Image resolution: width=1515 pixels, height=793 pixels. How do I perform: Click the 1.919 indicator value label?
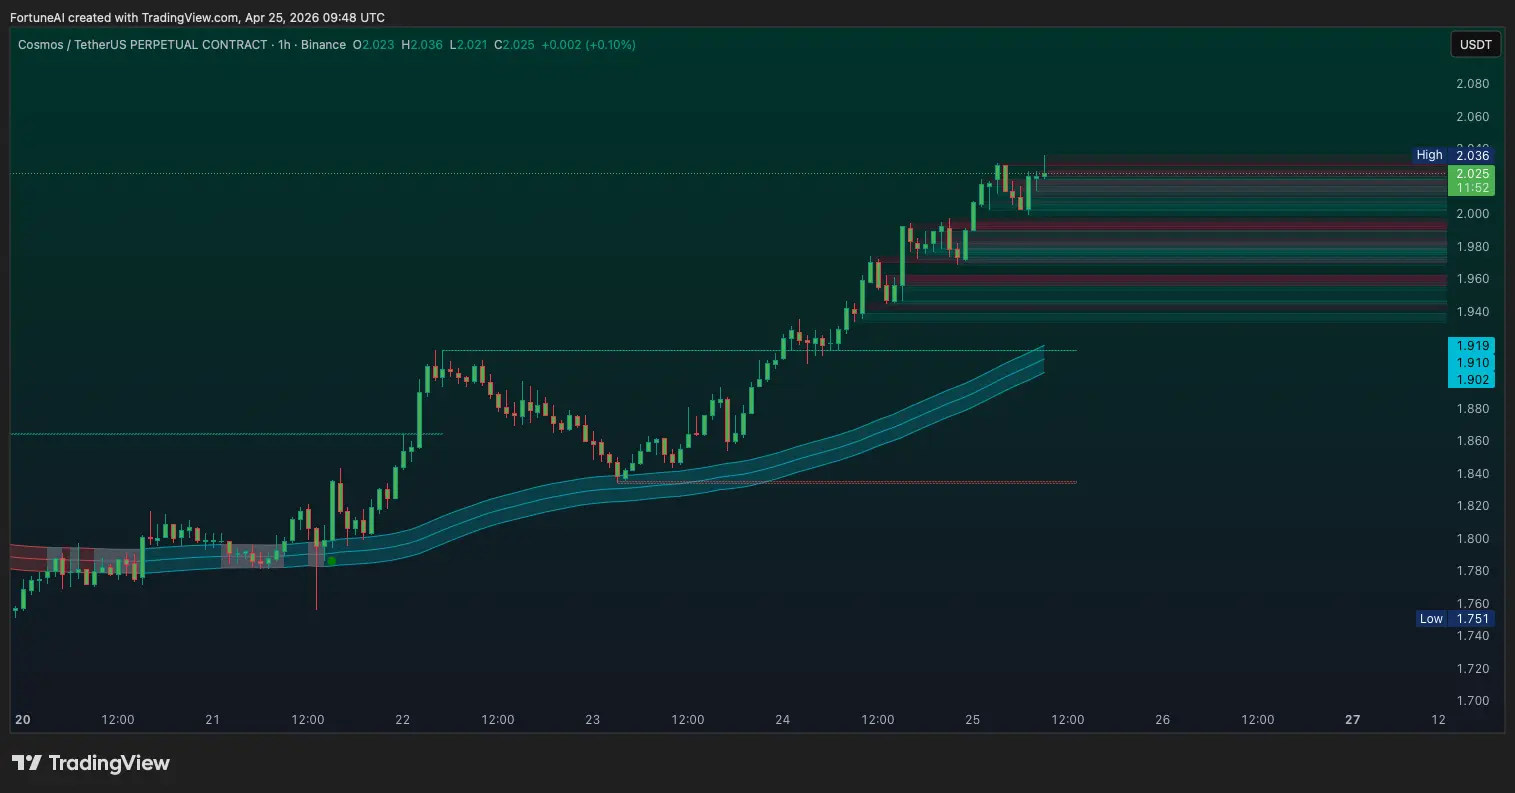click(1472, 345)
